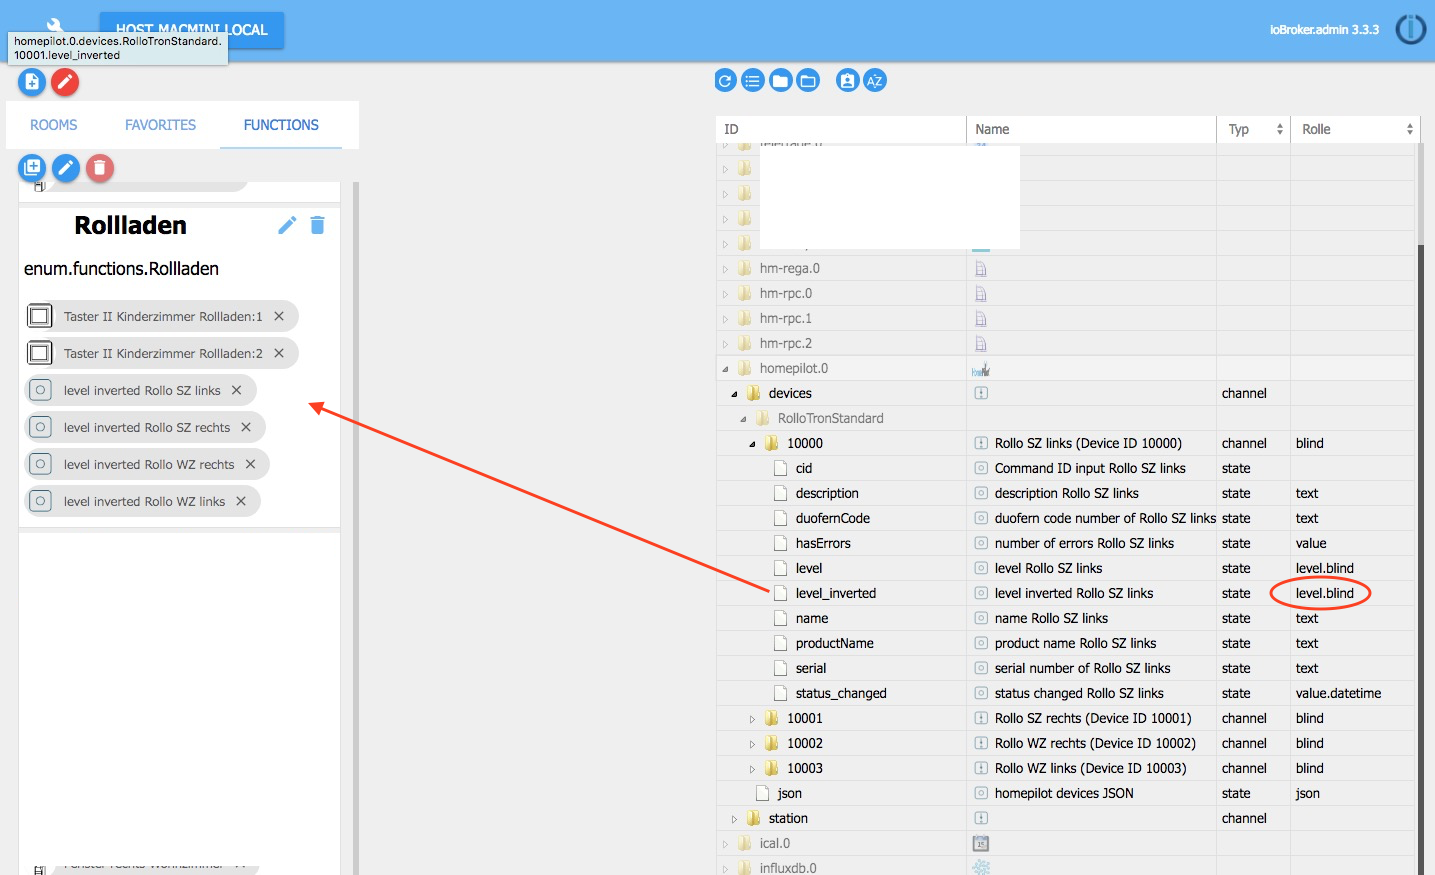The height and width of the screenshot is (875, 1435).
Task: Click the enum list vertical scrollbar
Action: click(x=355, y=528)
